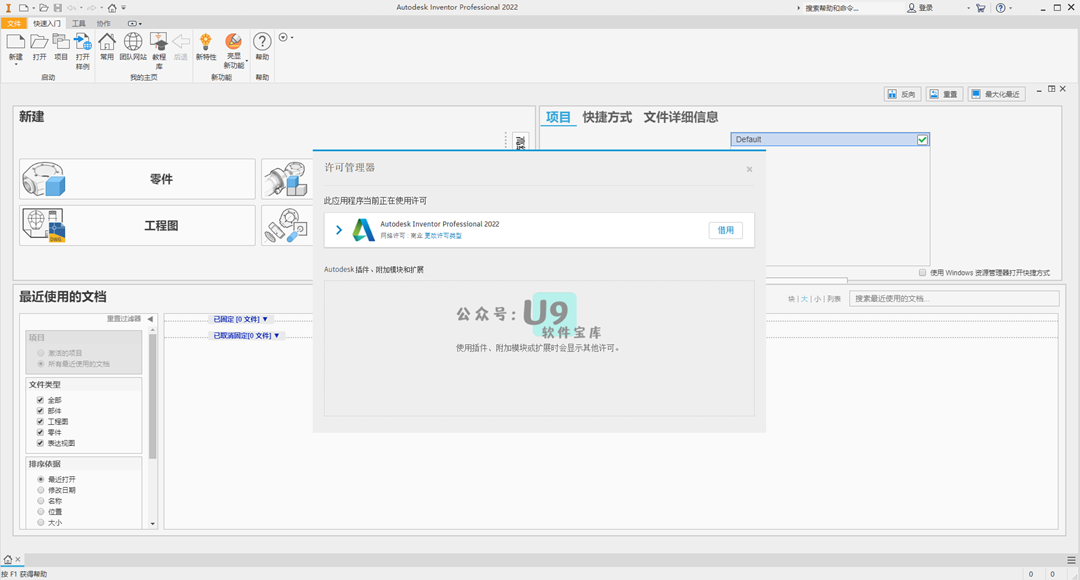
Task: Open 团队网站 (Team Web) globe icon
Action: point(133,42)
